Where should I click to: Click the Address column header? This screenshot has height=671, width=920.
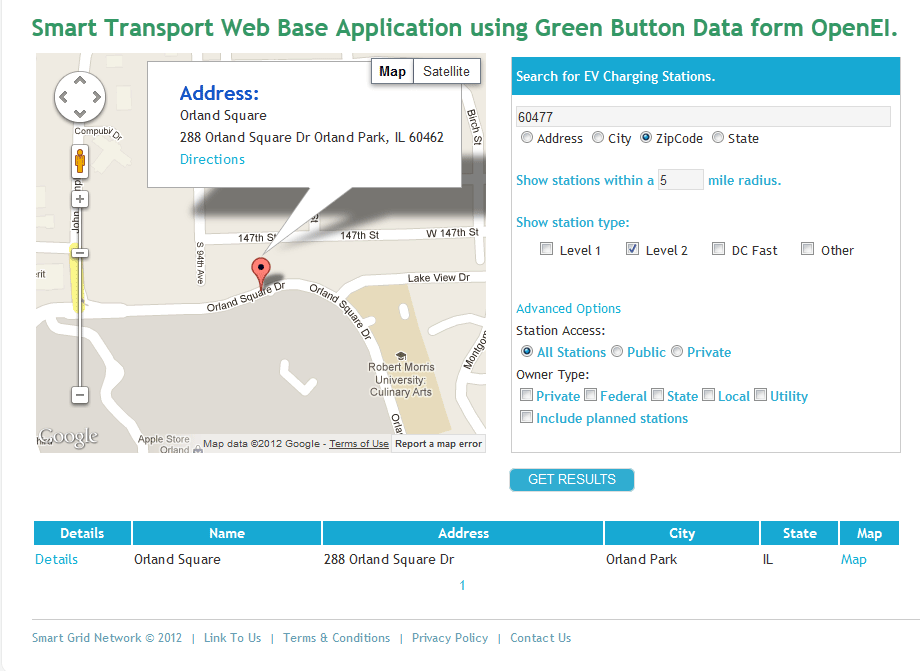coord(463,533)
